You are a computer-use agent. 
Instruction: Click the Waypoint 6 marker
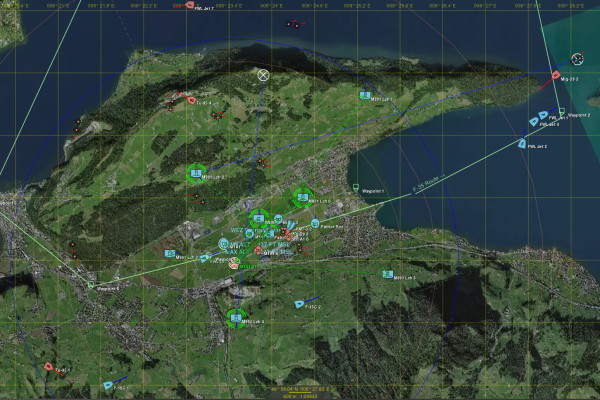pyautogui.click(x=91, y=285)
